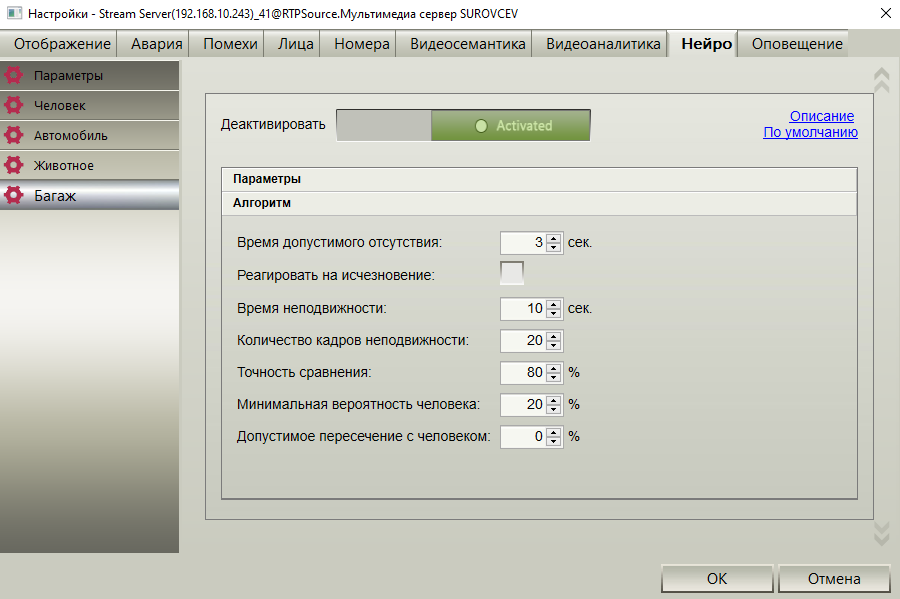This screenshot has height=599, width=900.
Task: Click the Время неподвижности input field
Action: click(523, 309)
